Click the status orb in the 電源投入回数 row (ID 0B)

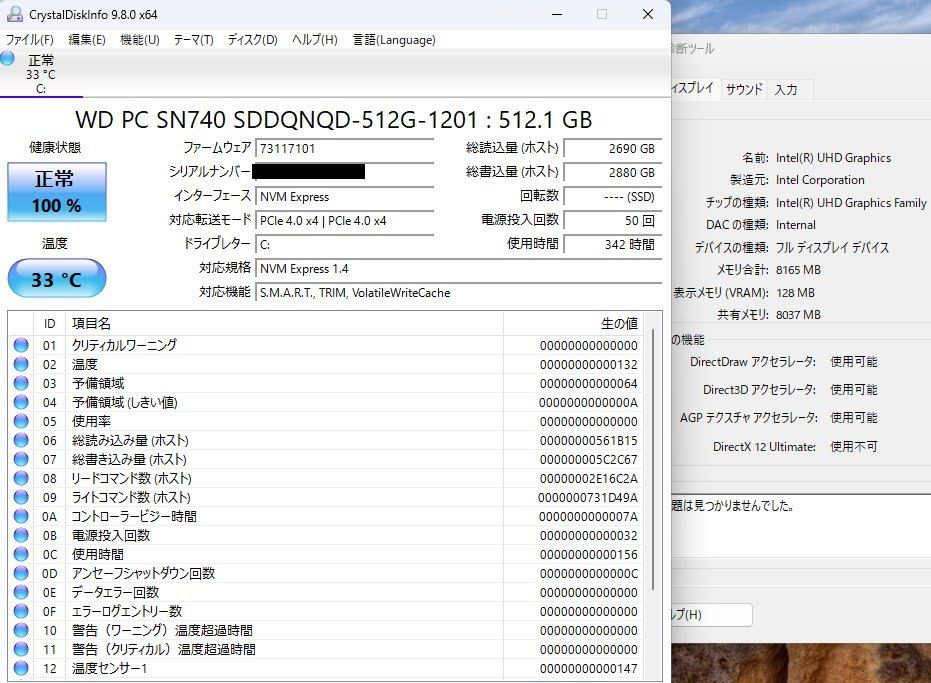(21, 535)
